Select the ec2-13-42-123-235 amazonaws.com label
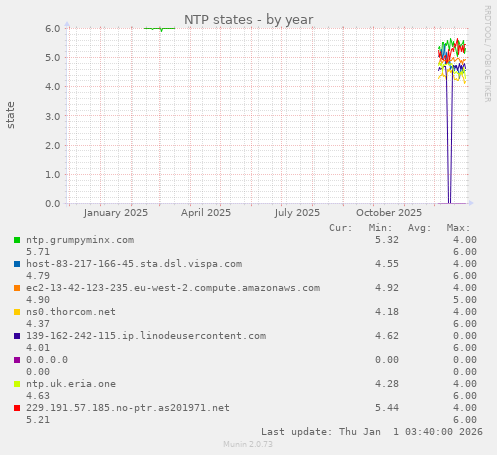 point(173,288)
